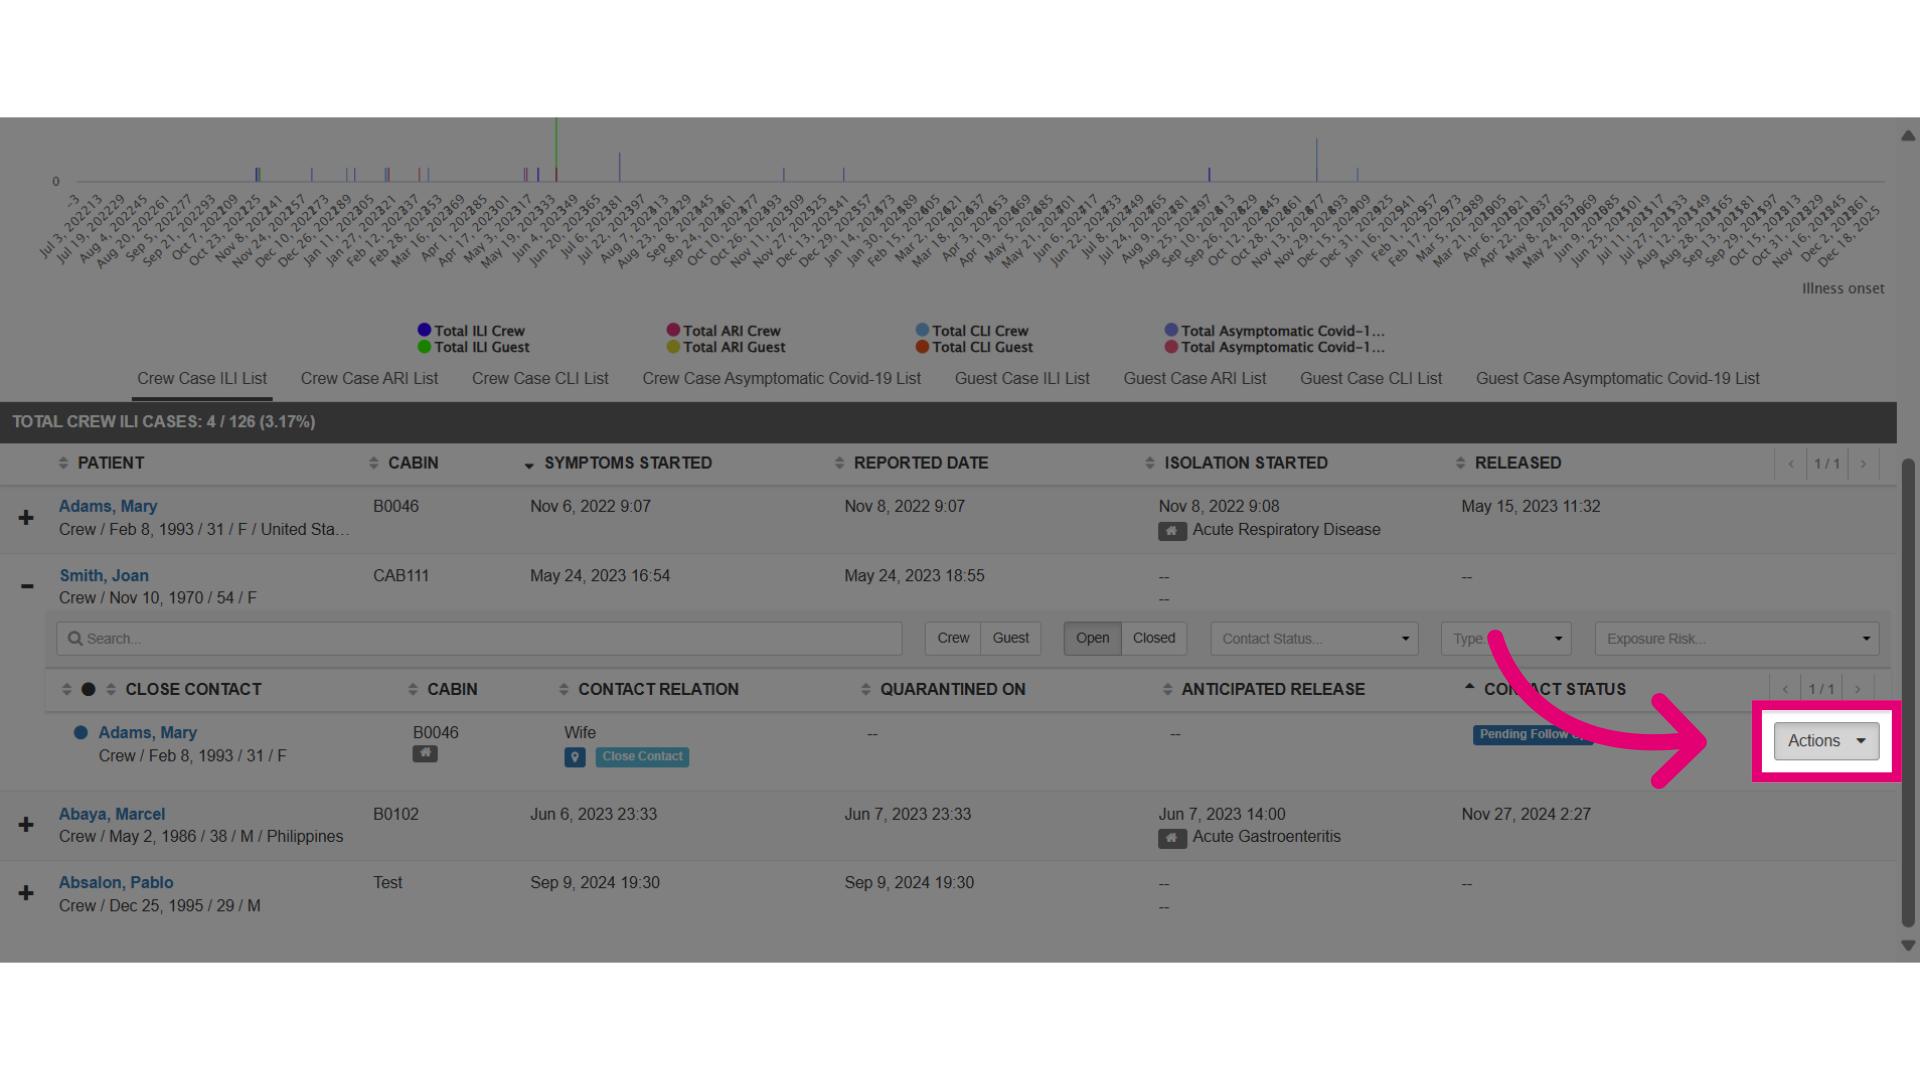Click Pending Follow Up status badge
The width and height of the screenshot is (1920, 1080).
1531,735
